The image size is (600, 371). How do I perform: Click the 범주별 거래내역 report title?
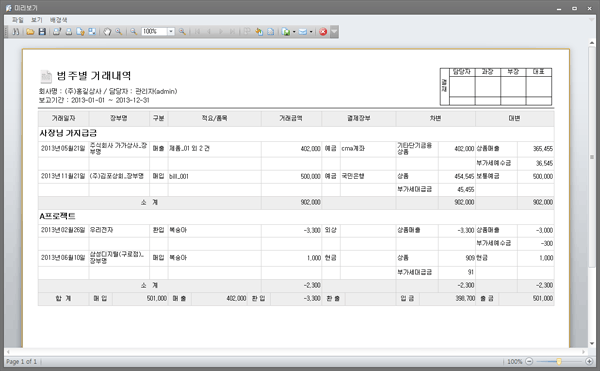[94, 75]
